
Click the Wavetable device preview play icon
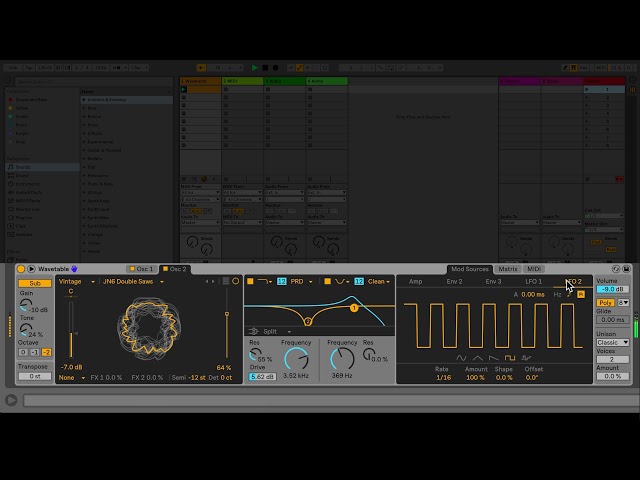click(31, 269)
